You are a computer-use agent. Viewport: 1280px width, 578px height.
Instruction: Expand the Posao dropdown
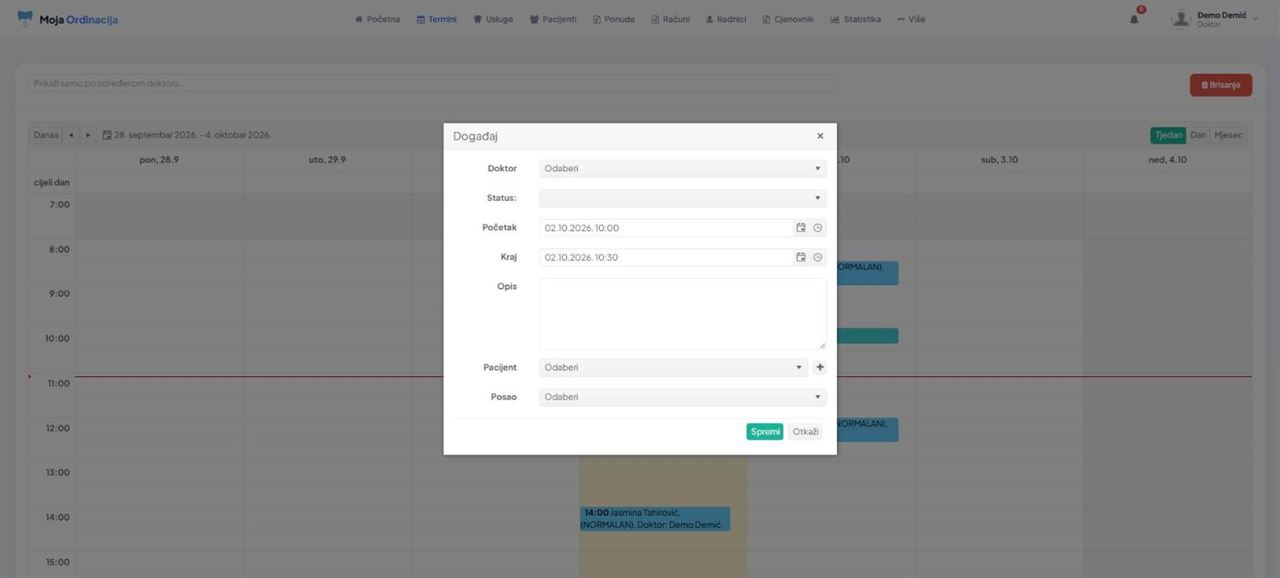(x=683, y=398)
